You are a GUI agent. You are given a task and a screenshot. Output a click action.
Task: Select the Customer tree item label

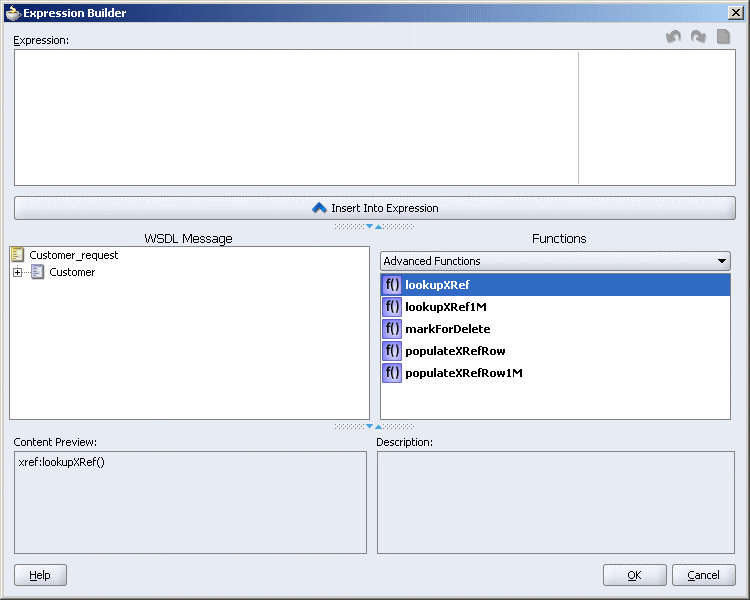72,272
